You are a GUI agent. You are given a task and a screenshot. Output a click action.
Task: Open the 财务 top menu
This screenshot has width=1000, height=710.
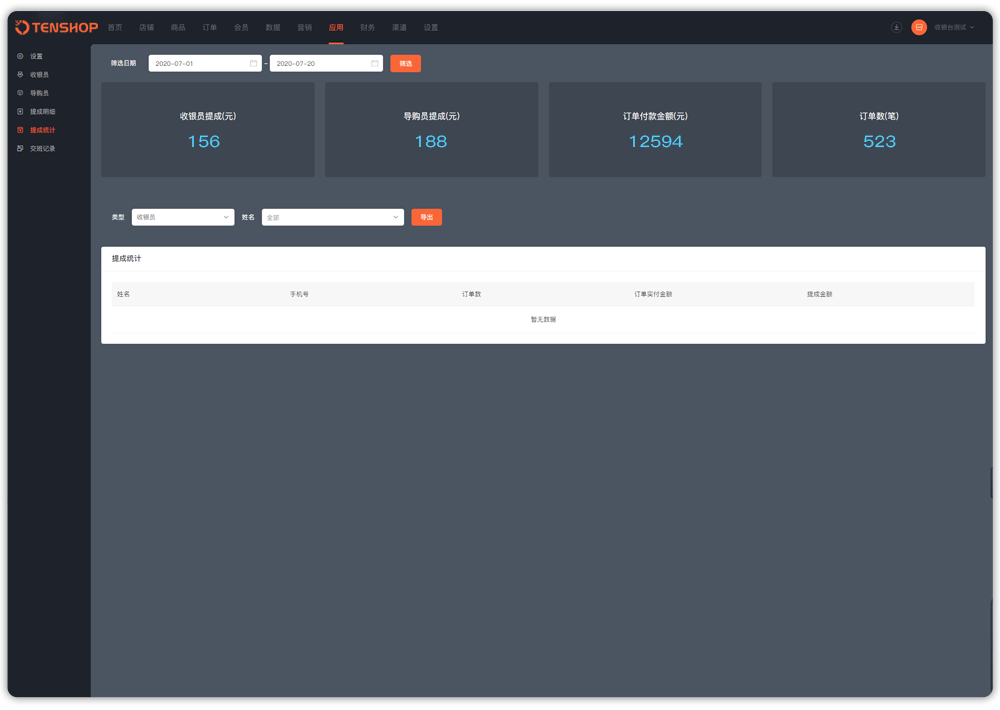[x=367, y=27]
